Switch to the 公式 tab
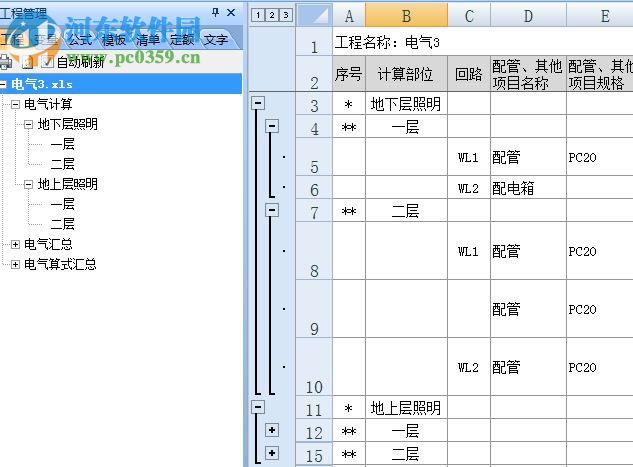Image resolution: width=633 pixels, height=467 pixels. pos(80,40)
